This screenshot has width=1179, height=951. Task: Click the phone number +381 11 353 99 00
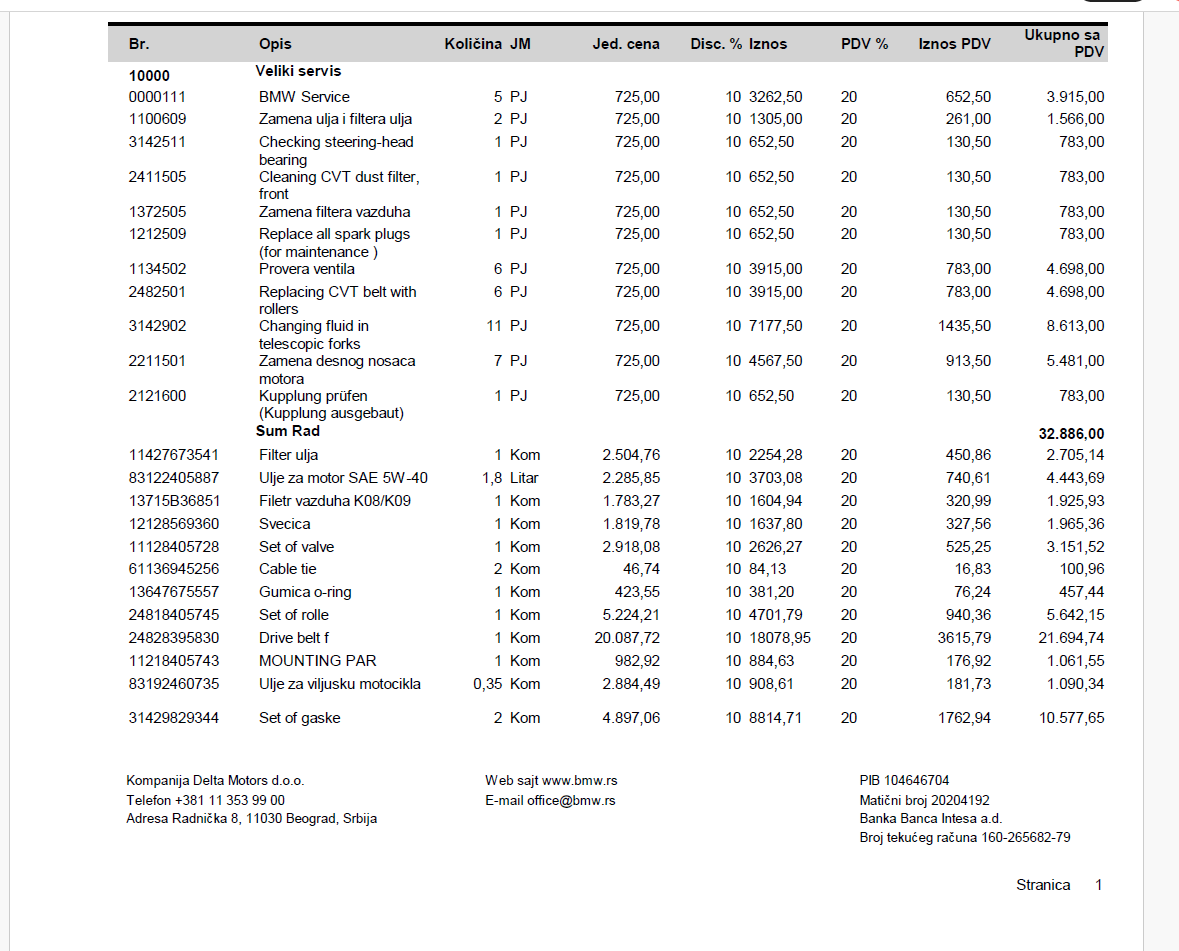coord(229,801)
